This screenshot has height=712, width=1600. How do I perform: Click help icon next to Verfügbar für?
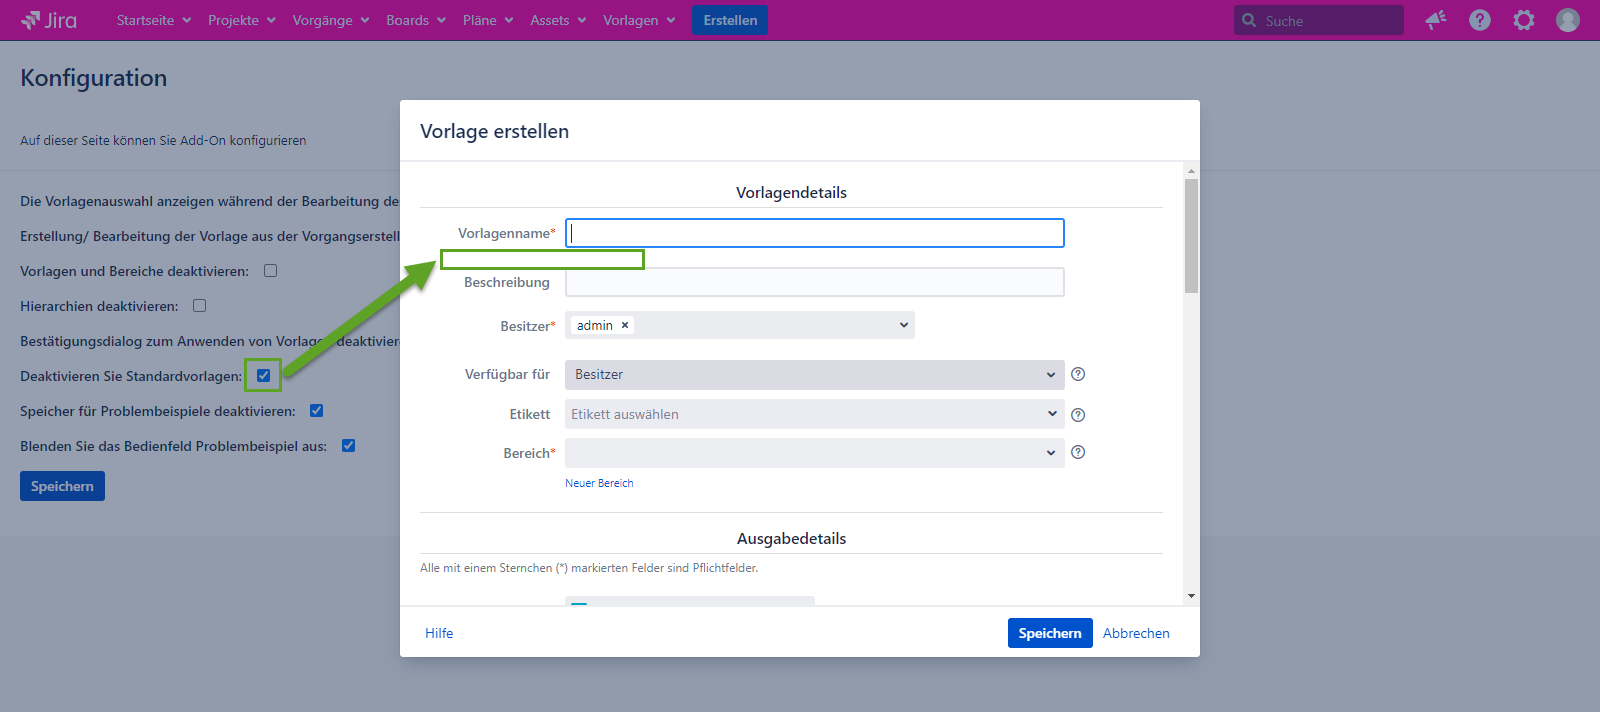click(1078, 374)
